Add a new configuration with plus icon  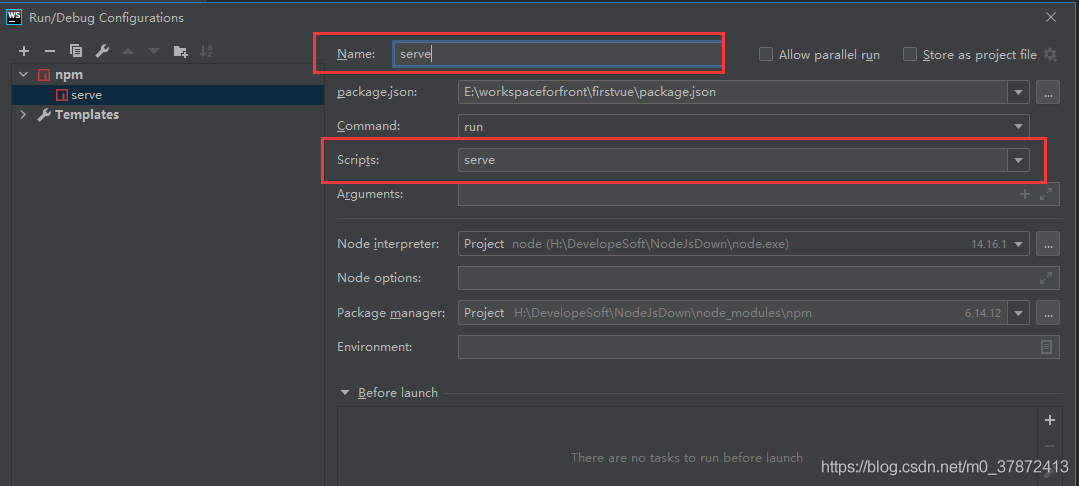coord(24,51)
